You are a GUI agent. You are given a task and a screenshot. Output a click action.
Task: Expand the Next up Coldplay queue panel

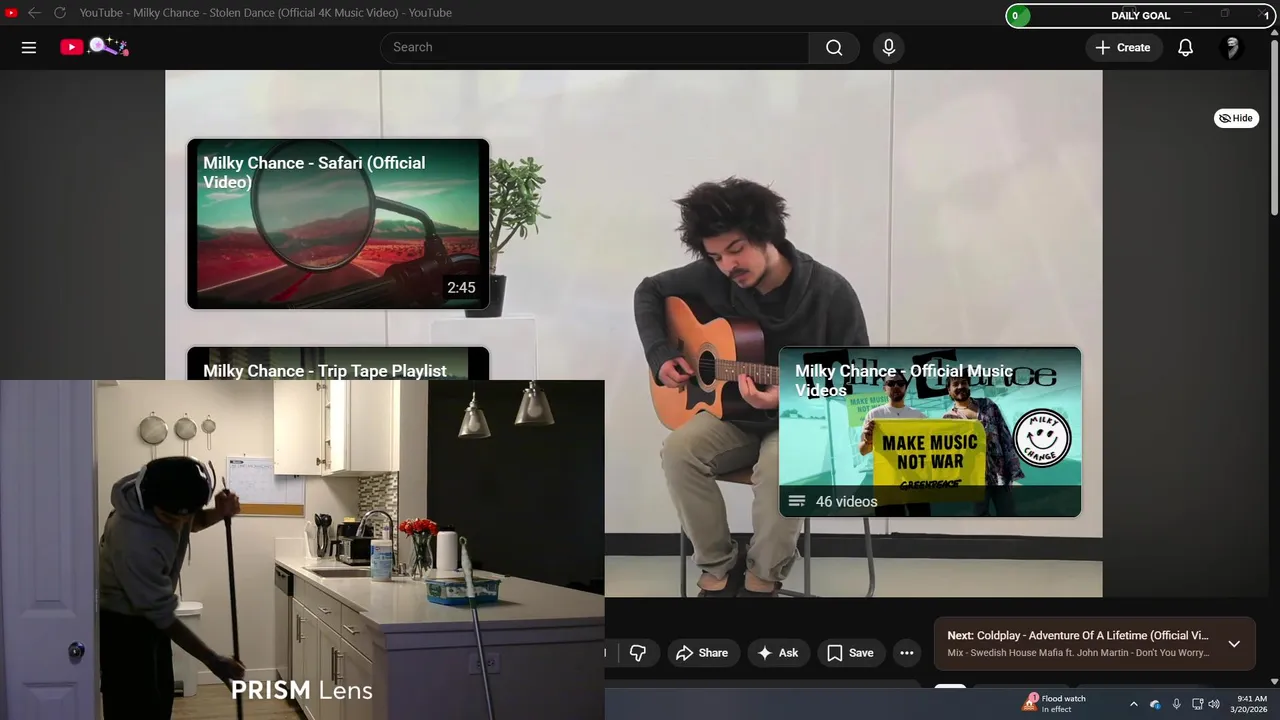point(1234,644)
